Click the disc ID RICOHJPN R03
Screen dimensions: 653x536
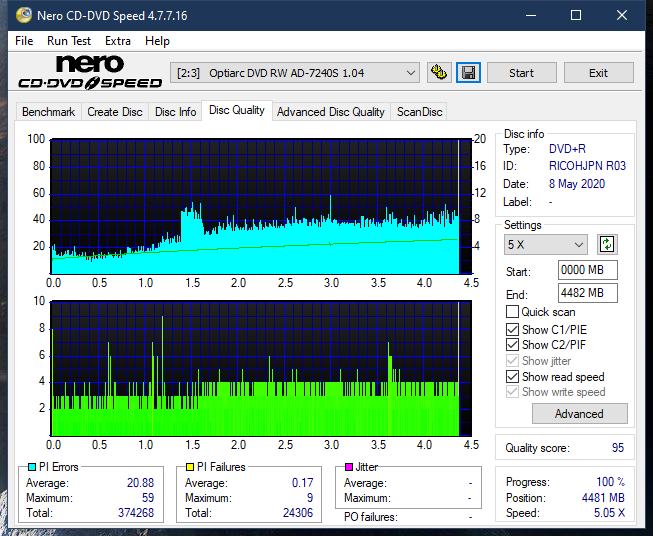click(587, 166)
